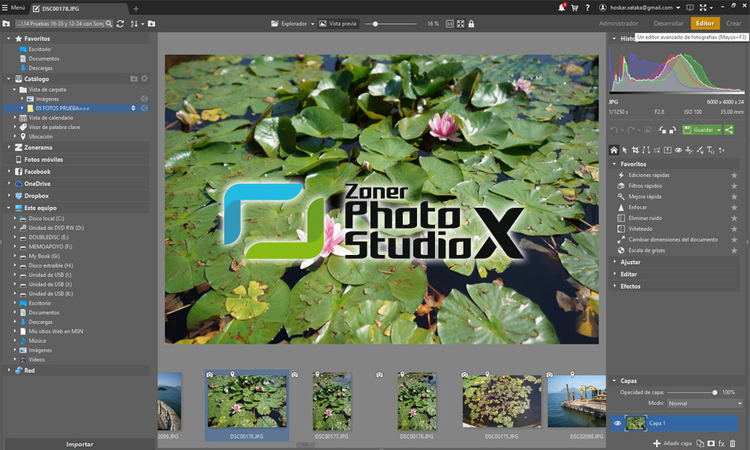Viewport: 750px width, 450px height.
Task: Toggle favorite star for Filtros rápidos
Action: (x=734, y=186)
